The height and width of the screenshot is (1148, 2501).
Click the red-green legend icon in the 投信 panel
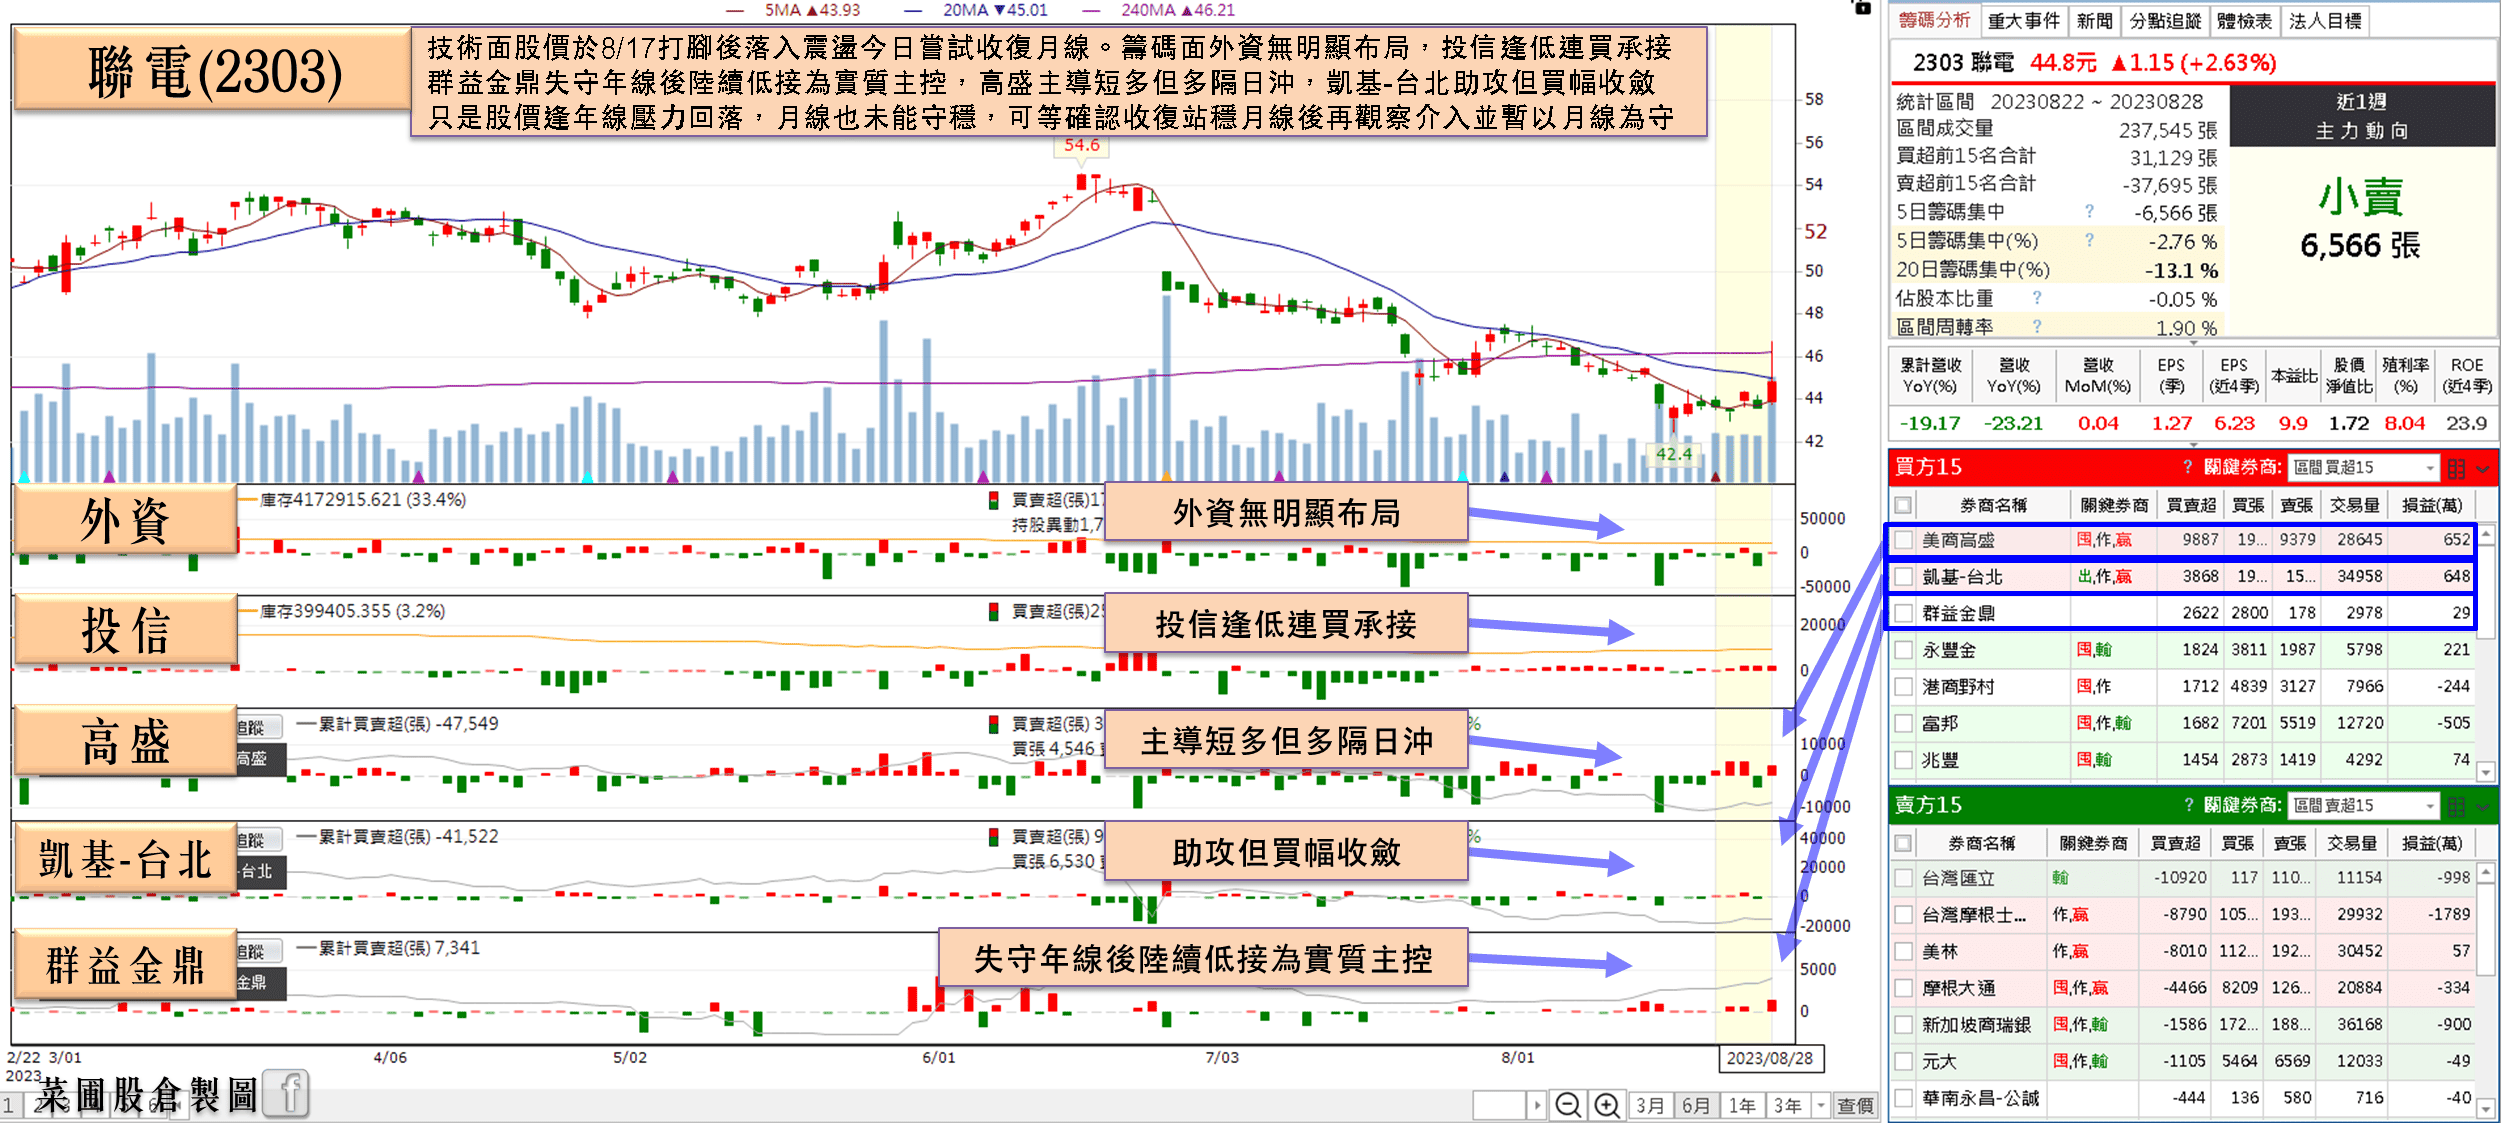(993, 611)
